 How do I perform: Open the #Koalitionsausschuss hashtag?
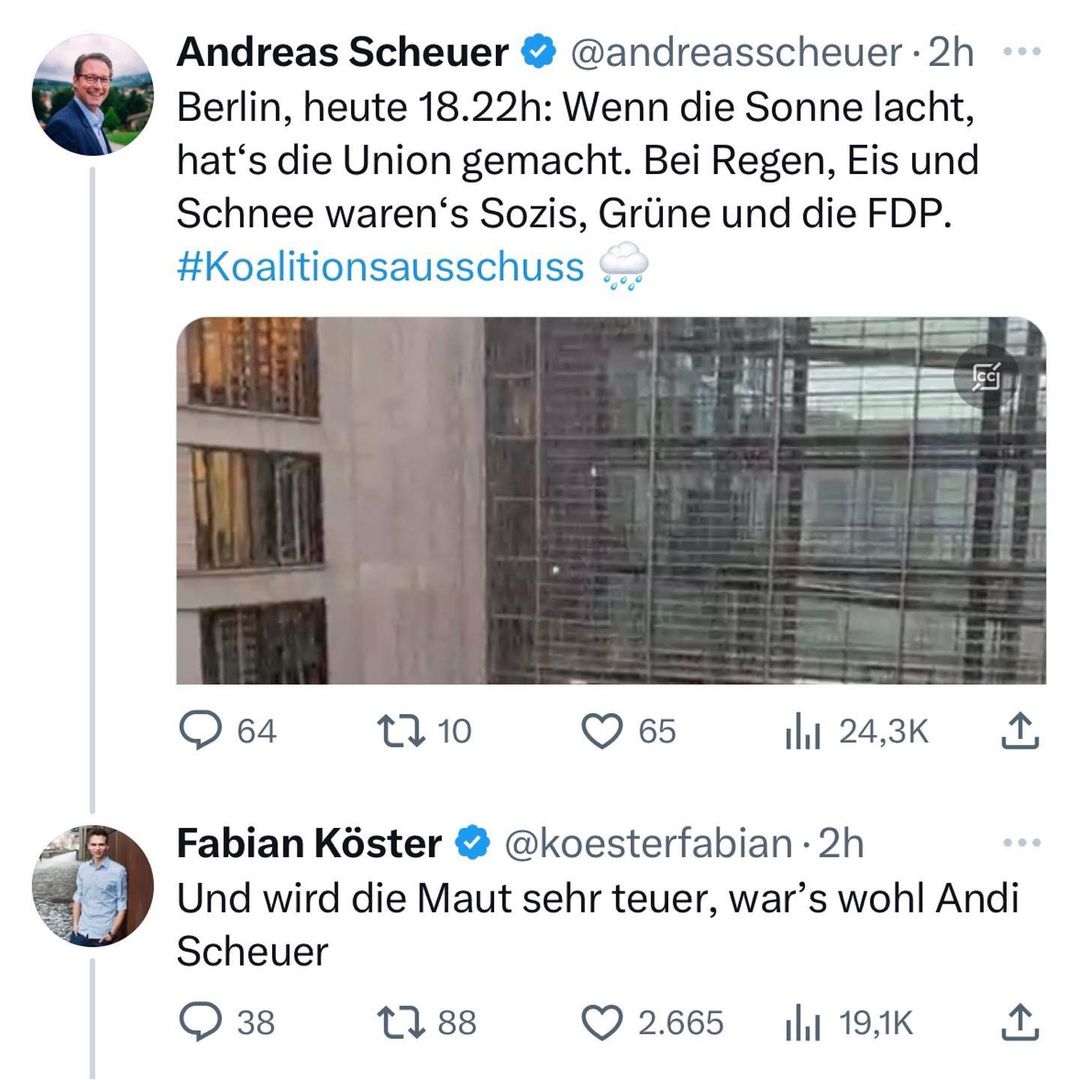(380, 268)
